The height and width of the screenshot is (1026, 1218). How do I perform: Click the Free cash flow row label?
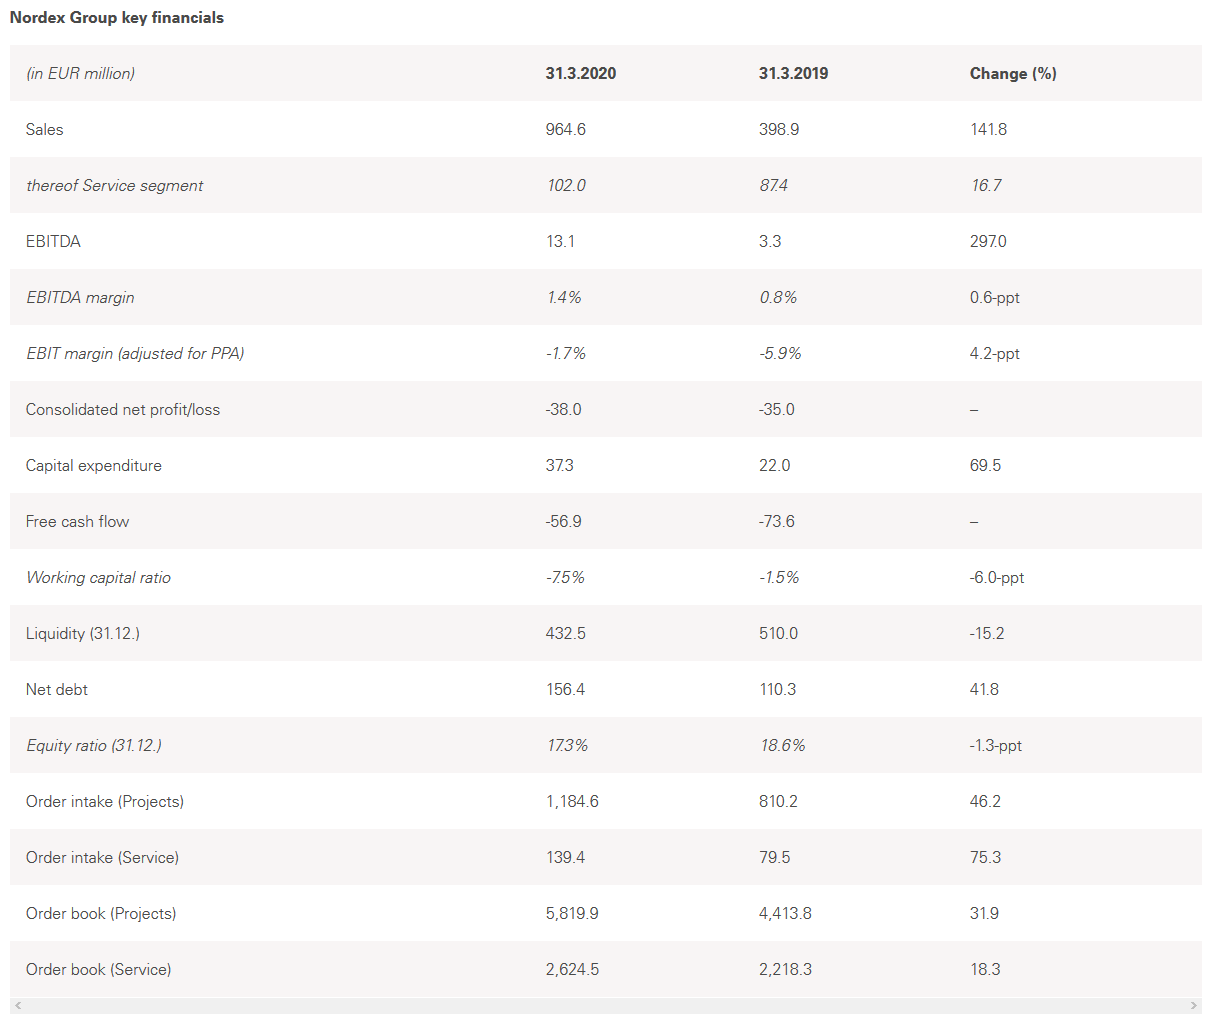(78, 522)
